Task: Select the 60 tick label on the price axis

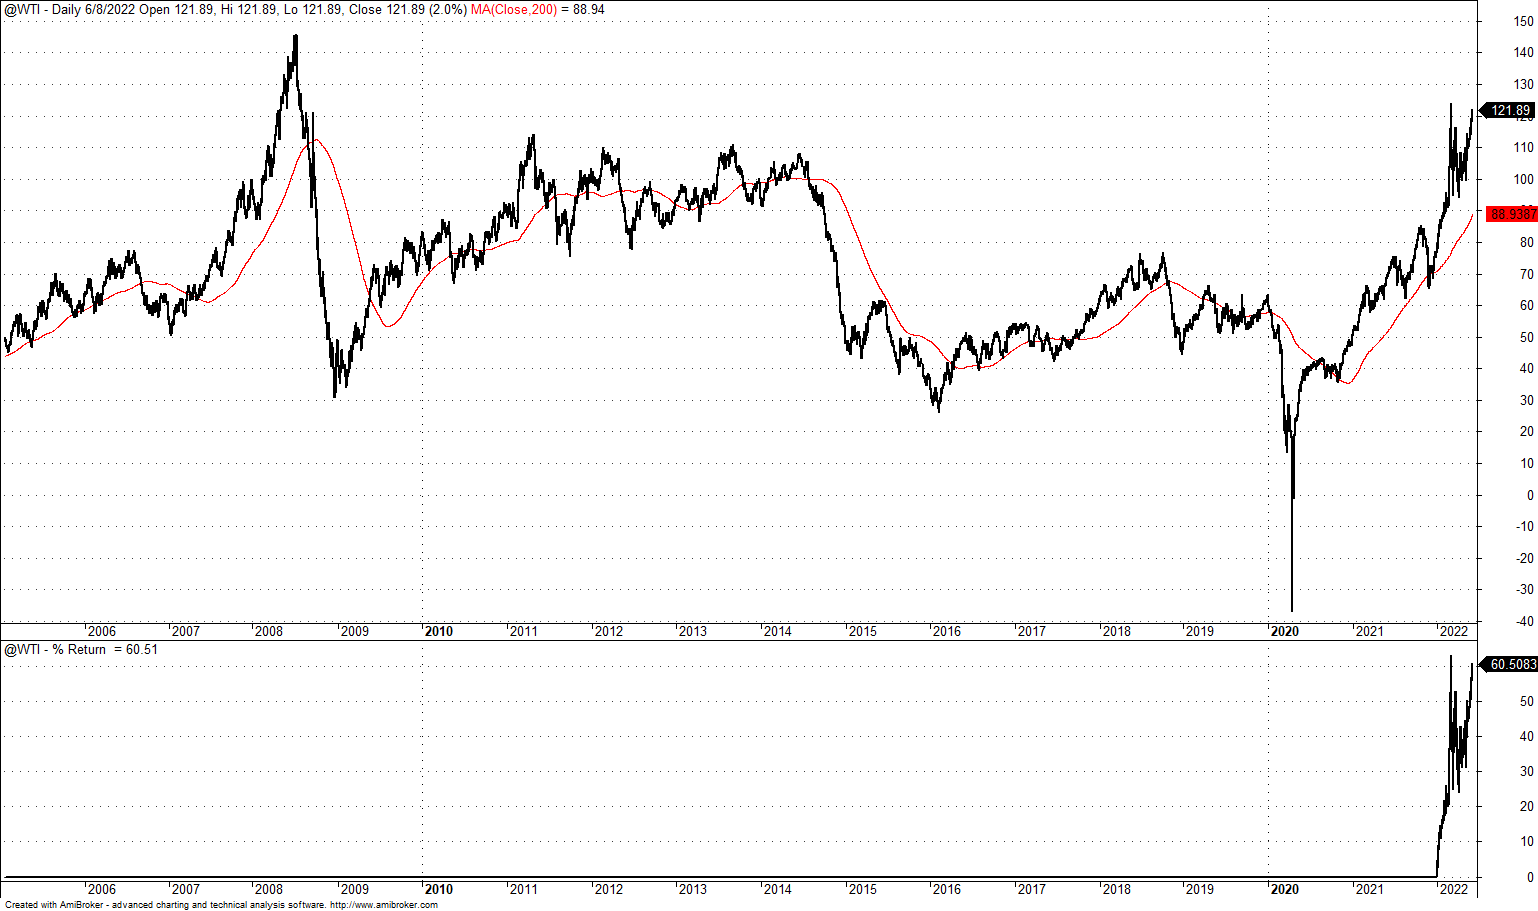Action: (x=1527, y=306)
